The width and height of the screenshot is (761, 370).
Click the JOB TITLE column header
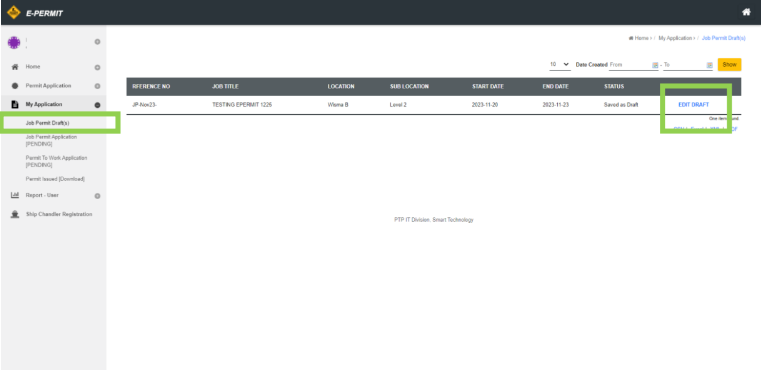pyautogui.click(x=225, y=87)
